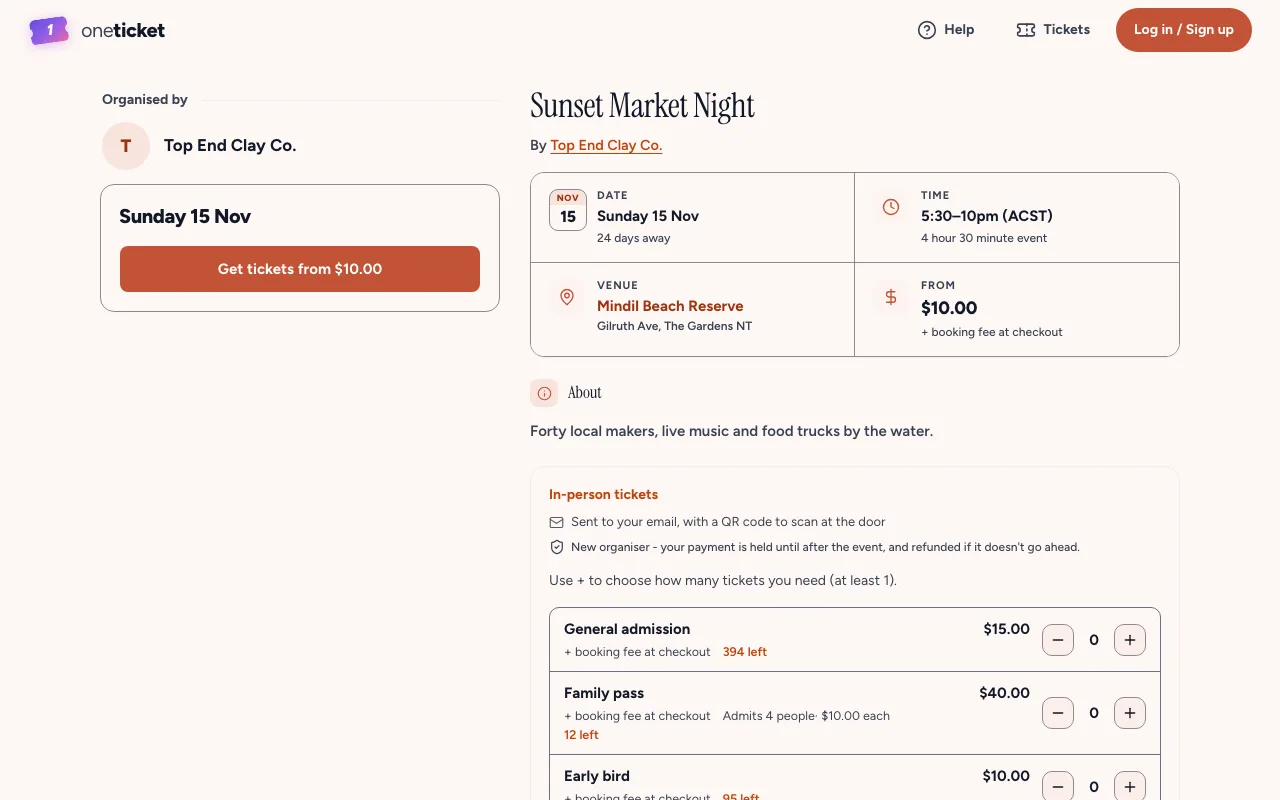Screen dimensions: 1280x800
Task: Click the dollar sign price icon
Action: 890,297
